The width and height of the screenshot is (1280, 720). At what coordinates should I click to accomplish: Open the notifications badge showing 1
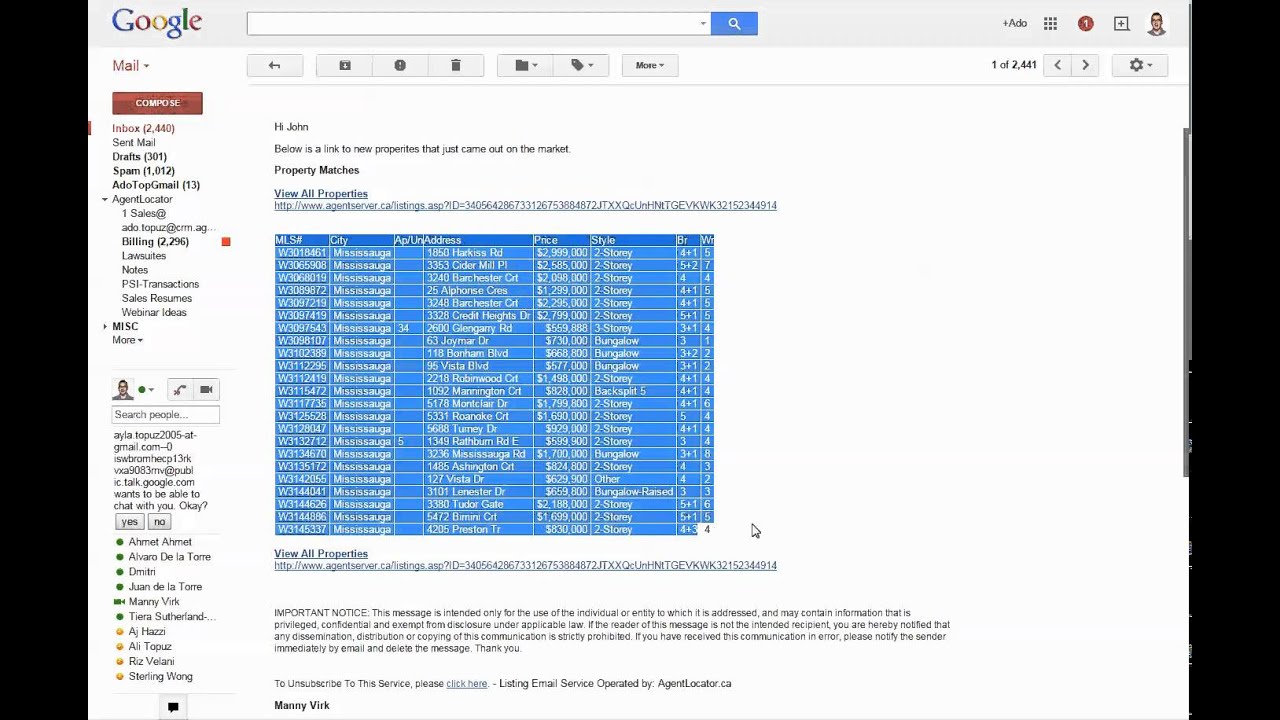1085,23
